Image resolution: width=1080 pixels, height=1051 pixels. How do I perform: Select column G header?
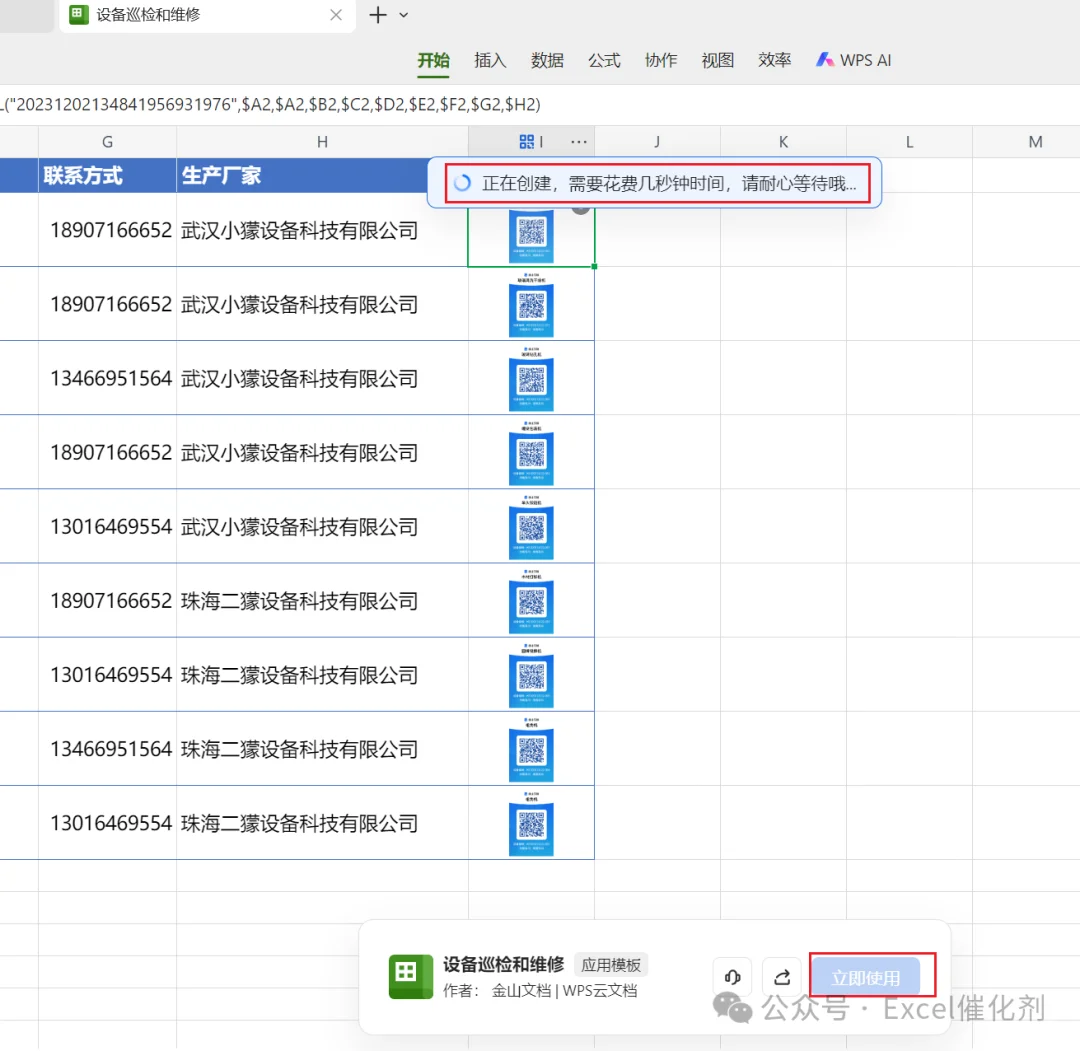(107, 142)
